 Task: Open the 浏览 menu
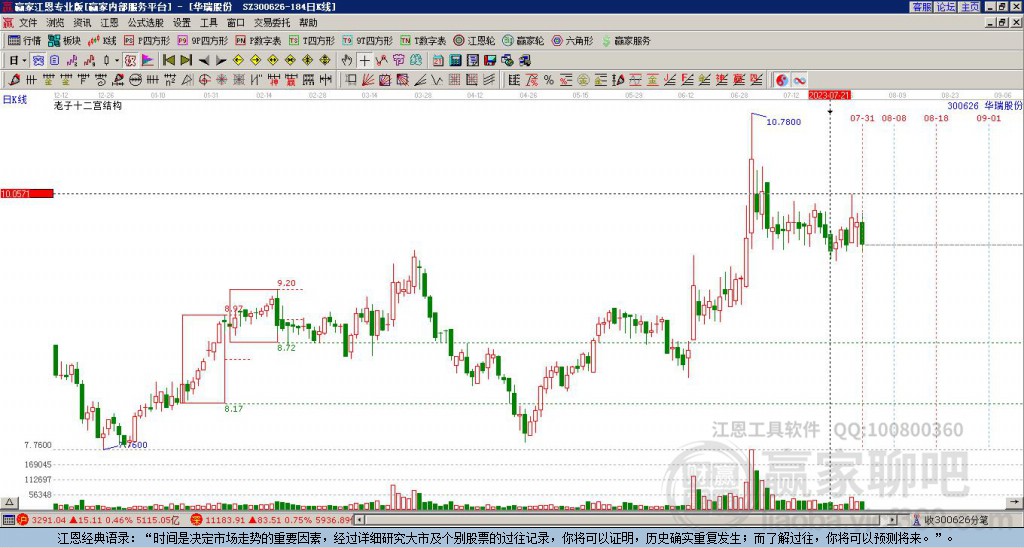[x=55, y=23]
